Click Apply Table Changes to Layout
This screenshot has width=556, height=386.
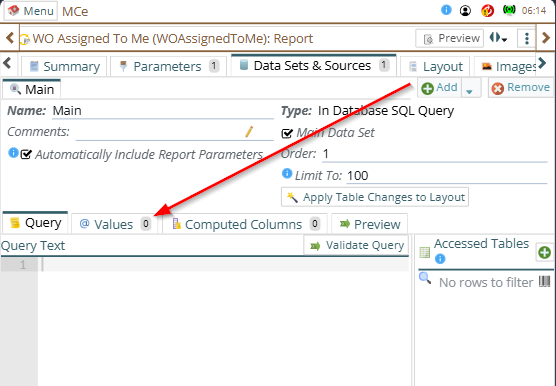pyautogui.click(x=375, y=197)
